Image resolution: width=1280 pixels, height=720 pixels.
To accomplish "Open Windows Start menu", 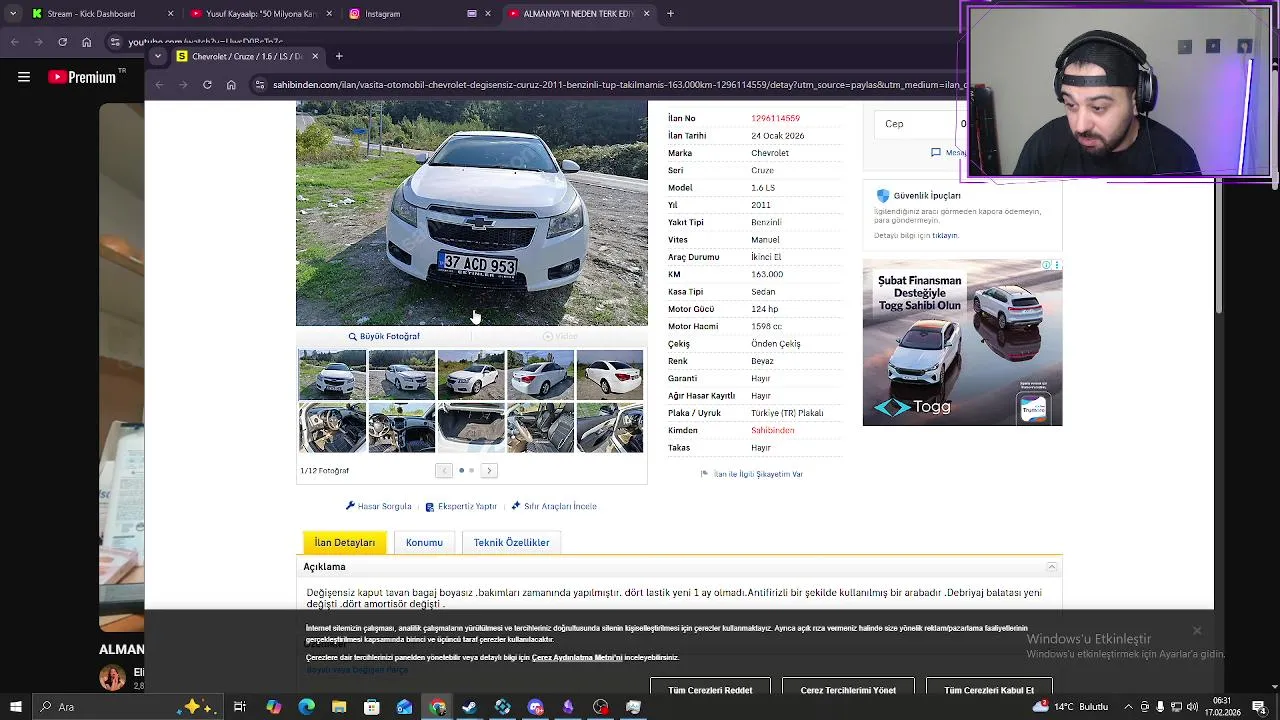I will click(x=15, y=707).
